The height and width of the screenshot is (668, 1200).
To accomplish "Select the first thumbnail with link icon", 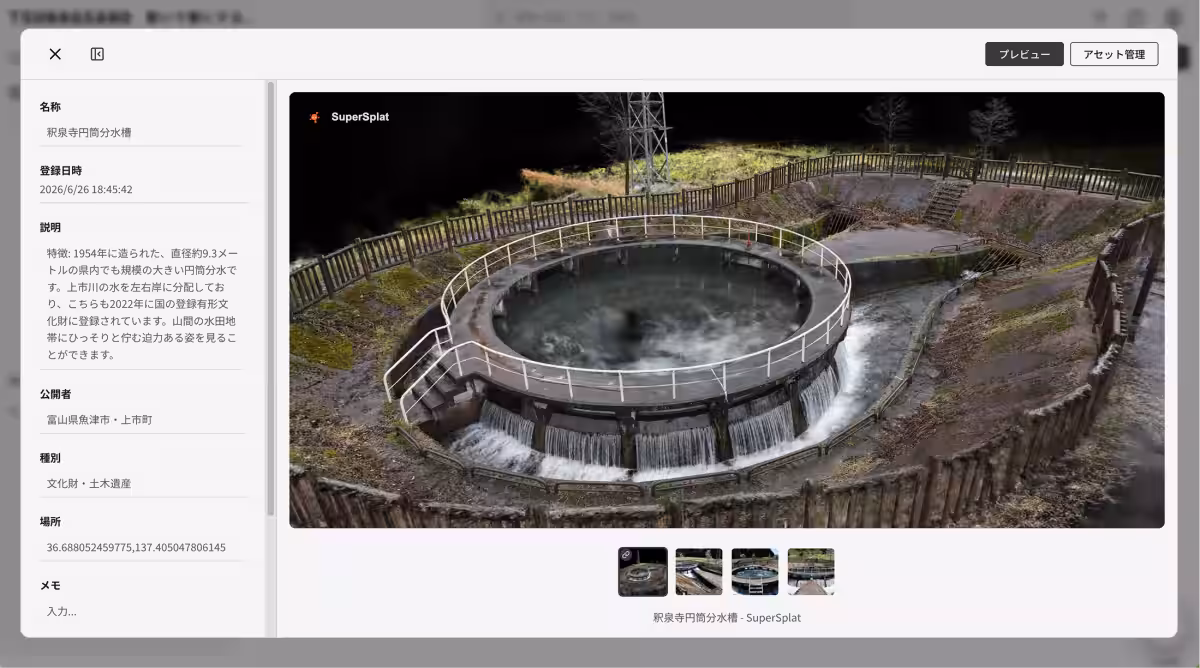I will point(643,571).
